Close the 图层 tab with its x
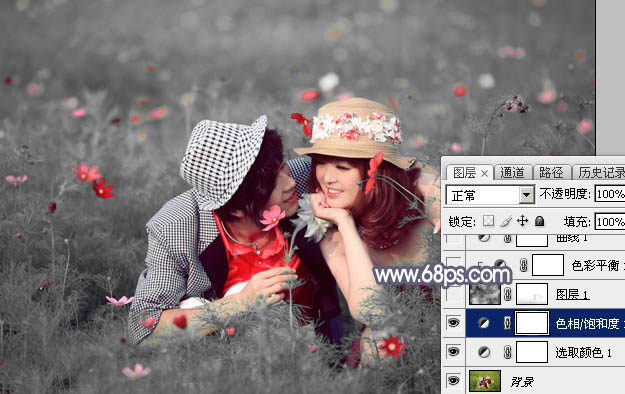Image resolution: width=625 pixels, height=394 pixels. [x=484, y=173]
